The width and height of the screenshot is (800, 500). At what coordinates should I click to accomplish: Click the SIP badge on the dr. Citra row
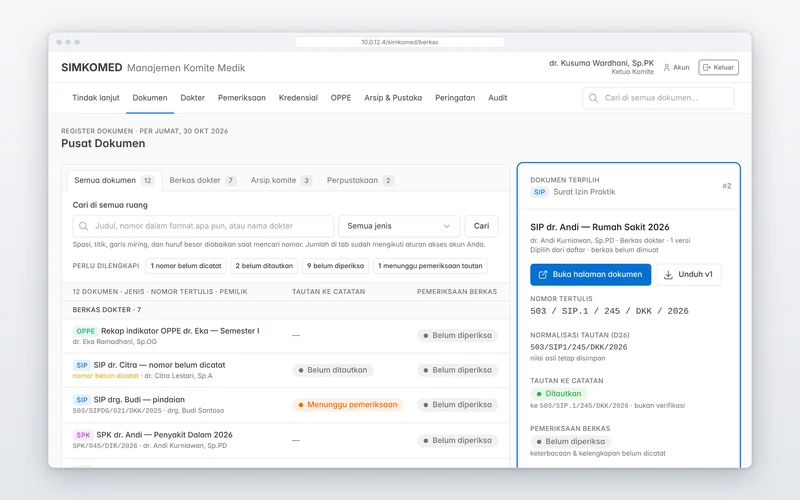pos(82,365)
